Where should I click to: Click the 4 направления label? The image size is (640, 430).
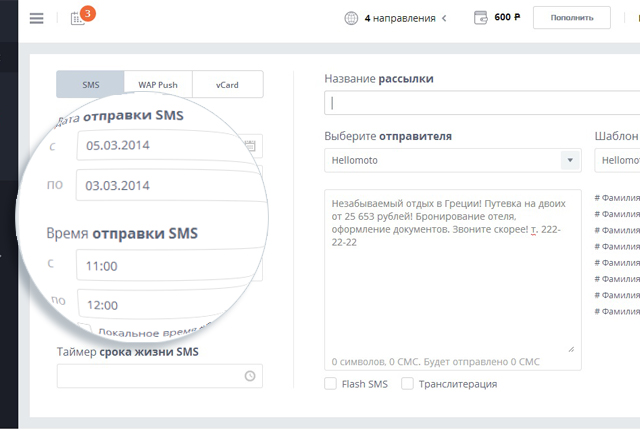point(400,18)
